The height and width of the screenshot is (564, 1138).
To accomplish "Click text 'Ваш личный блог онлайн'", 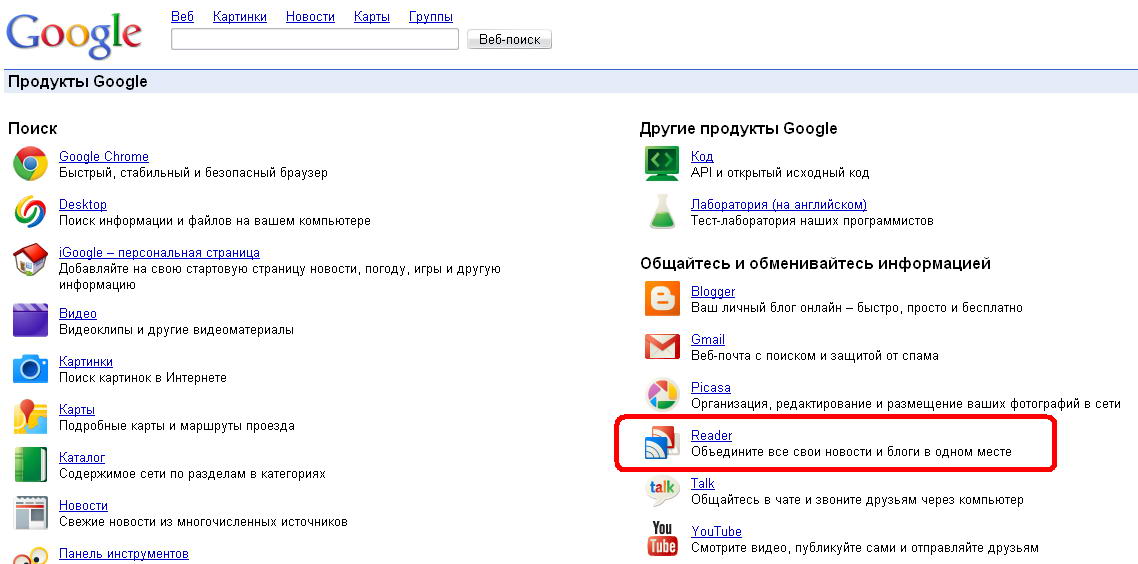I will pyautogui.click(x=765, y=308).
